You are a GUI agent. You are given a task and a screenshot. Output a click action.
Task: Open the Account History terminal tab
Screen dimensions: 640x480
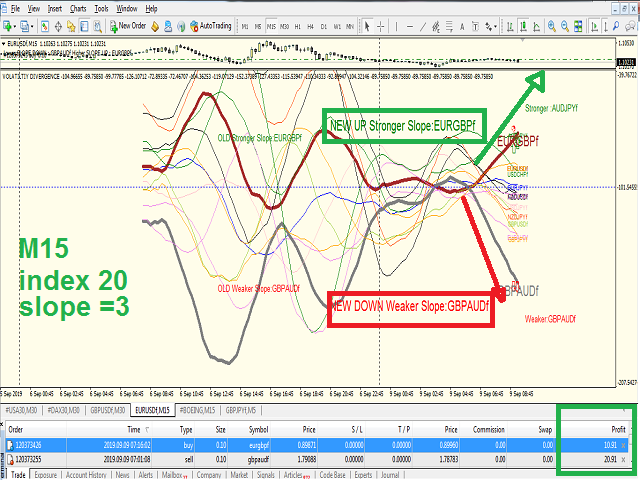click(86, 475)
